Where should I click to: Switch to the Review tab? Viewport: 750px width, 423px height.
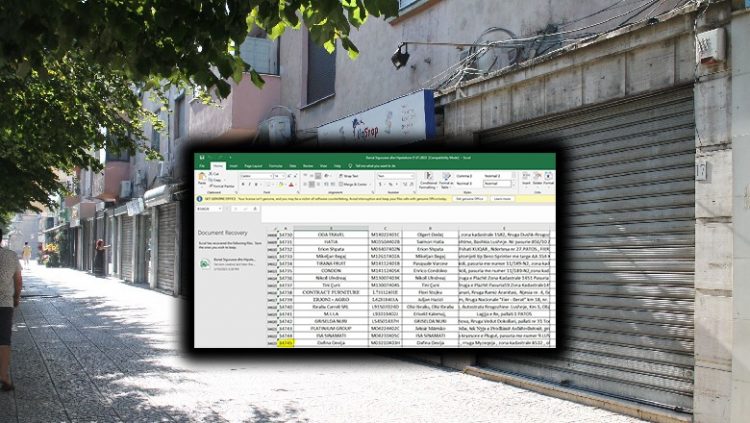click(308, 166)
